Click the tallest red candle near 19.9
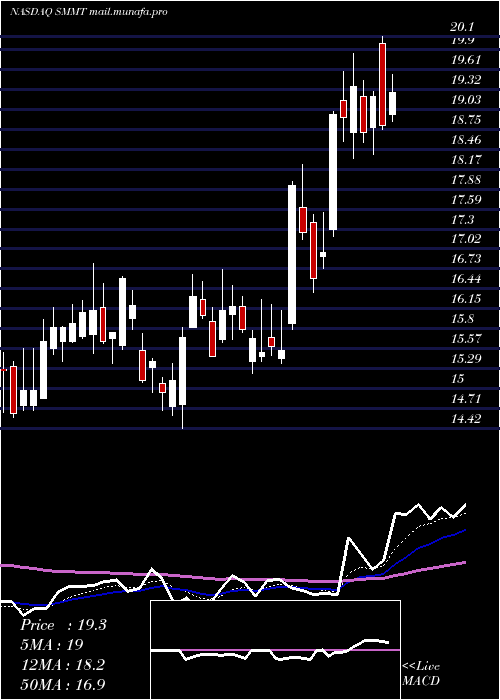The image size is (500, 700). (x=383, y=84)
